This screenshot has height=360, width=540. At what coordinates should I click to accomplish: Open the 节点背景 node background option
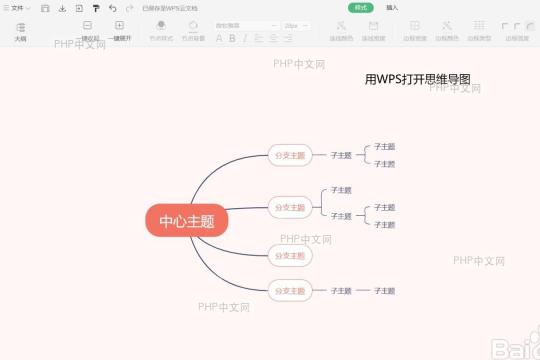[x=193, y=31]
